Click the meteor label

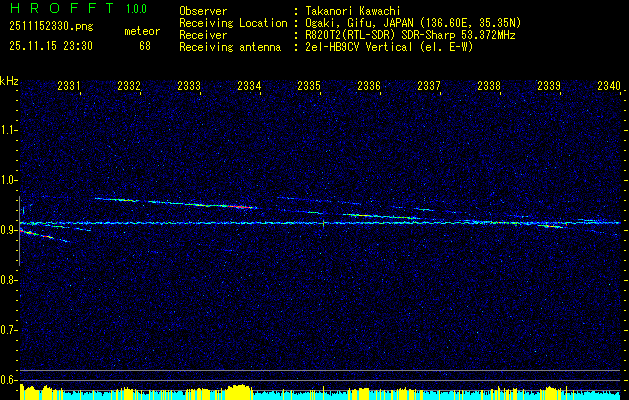[142, 31]
